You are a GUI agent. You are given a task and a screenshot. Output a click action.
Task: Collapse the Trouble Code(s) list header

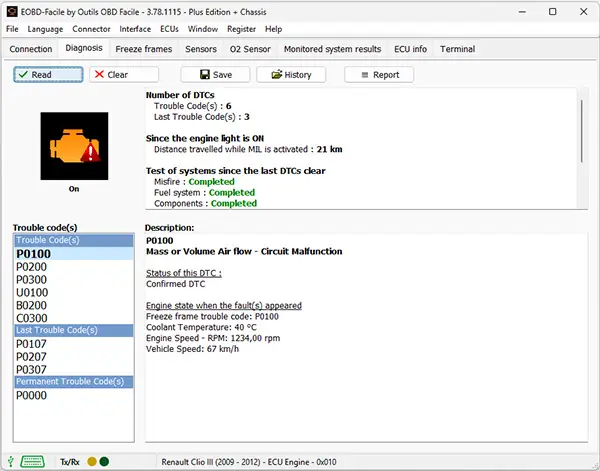73,240
